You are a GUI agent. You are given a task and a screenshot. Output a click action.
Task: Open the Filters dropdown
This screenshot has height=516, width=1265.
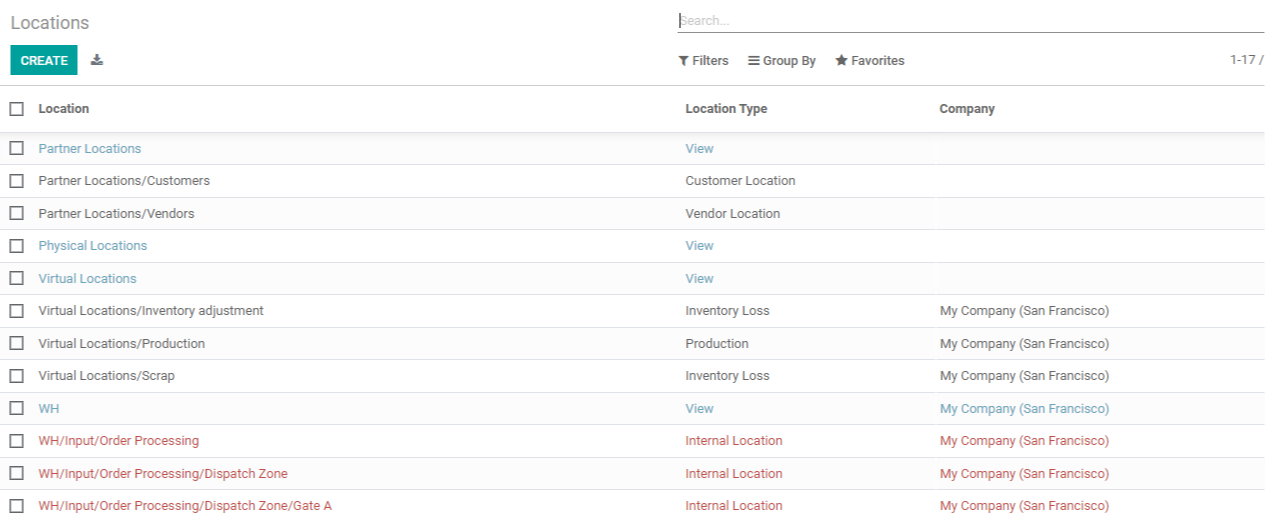coord(703,61)
